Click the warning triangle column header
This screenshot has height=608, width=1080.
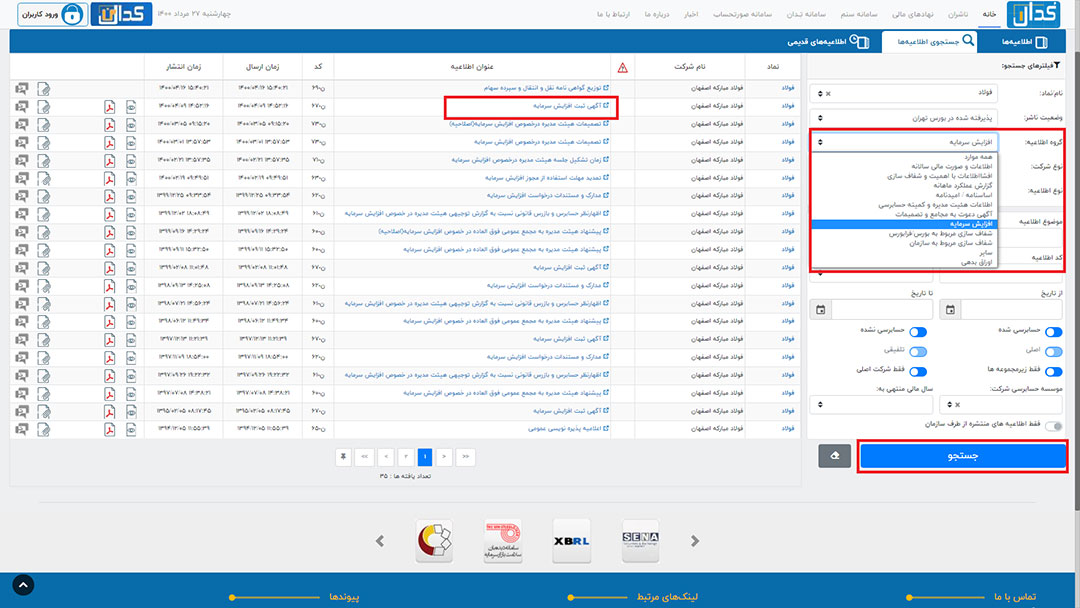pyautogui.click(x=623, y=67)
